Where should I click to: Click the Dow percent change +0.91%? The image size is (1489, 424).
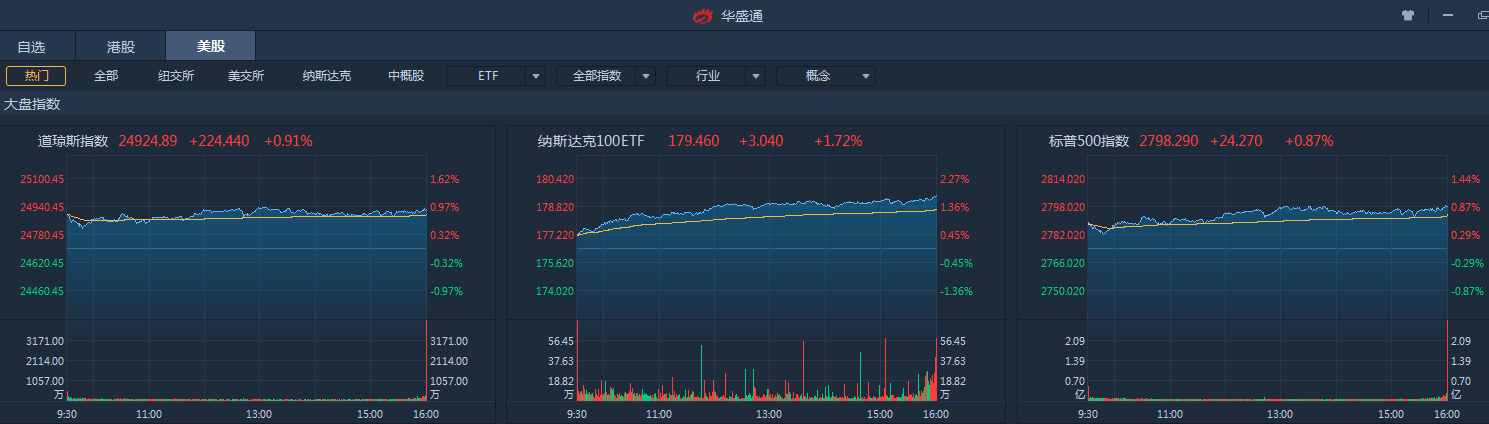[x=288, y=141]
